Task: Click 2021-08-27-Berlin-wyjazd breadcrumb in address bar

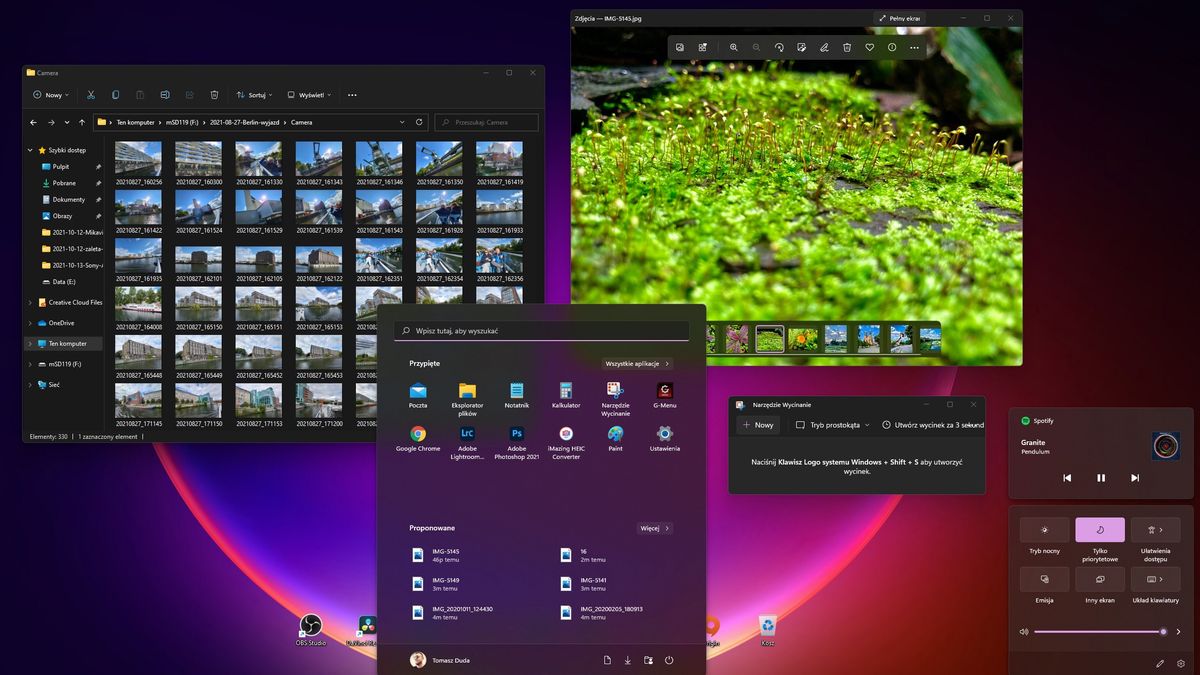Action: [246, 122]
